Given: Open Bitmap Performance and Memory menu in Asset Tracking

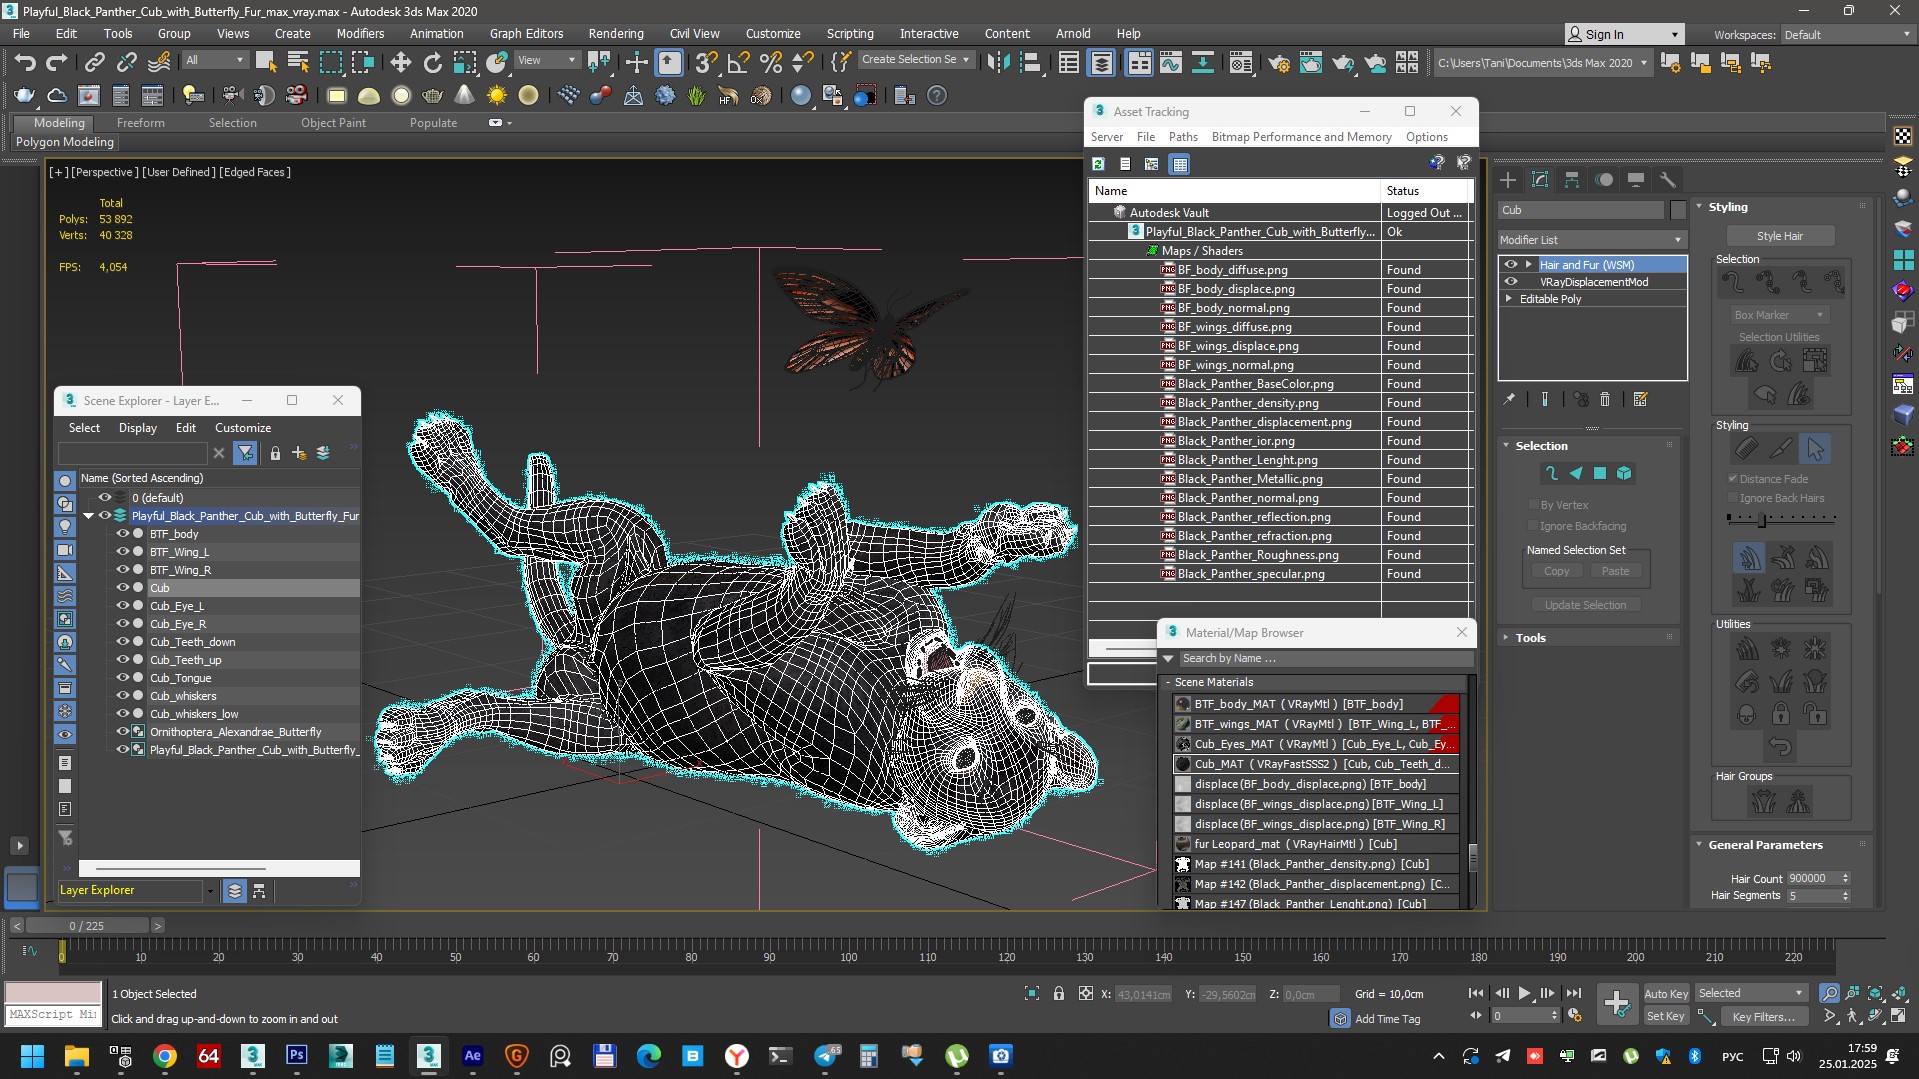Looking at the screenshot, I should 1301,137.
